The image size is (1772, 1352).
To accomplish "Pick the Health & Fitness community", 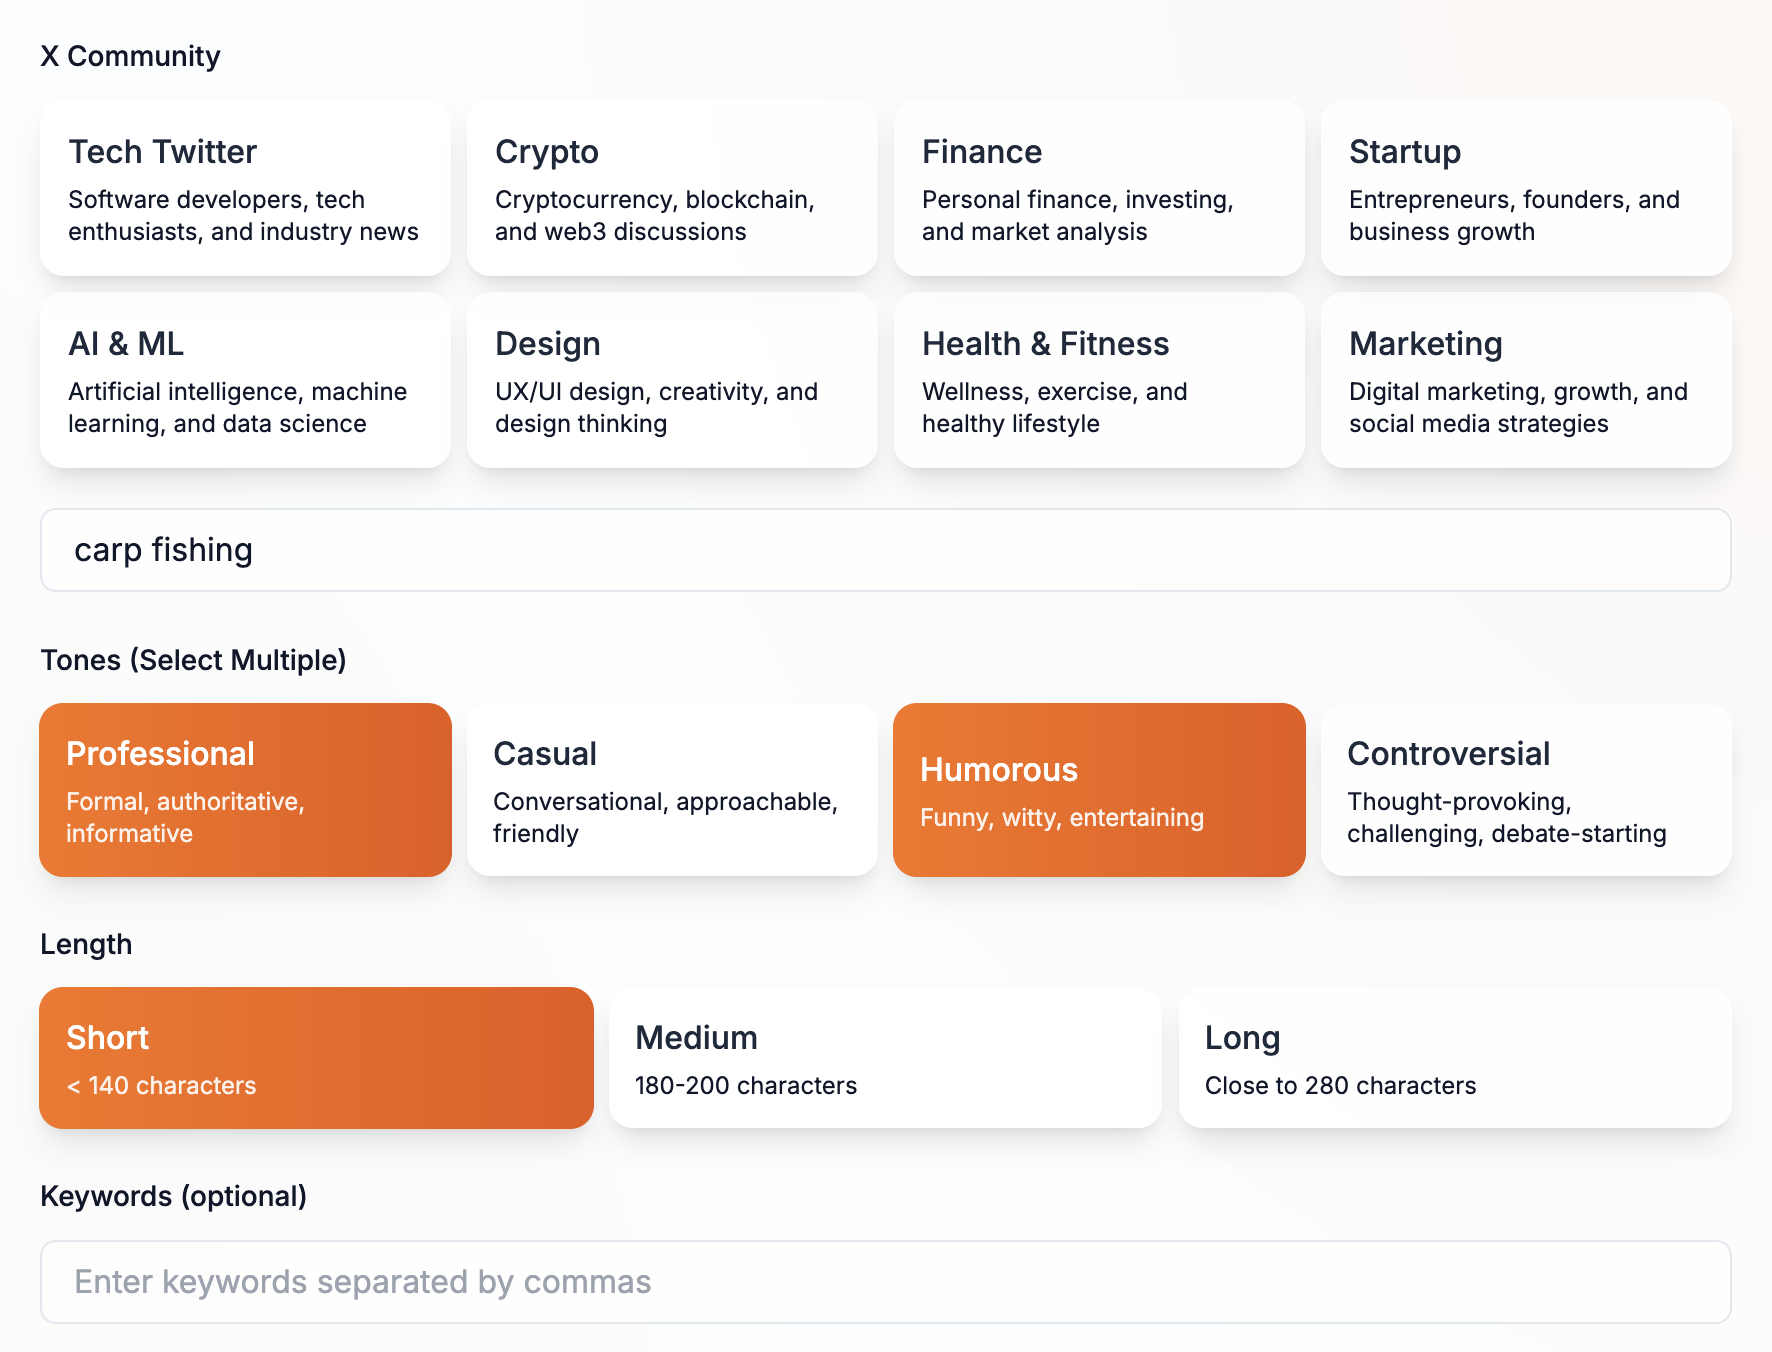I will pos(1099,380).
